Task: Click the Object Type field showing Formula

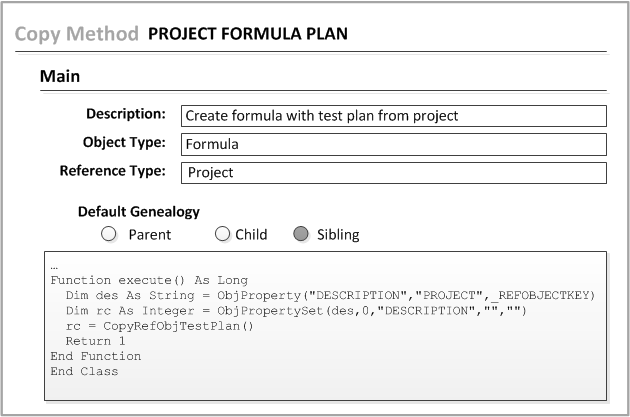Action: tap(393, 144)
